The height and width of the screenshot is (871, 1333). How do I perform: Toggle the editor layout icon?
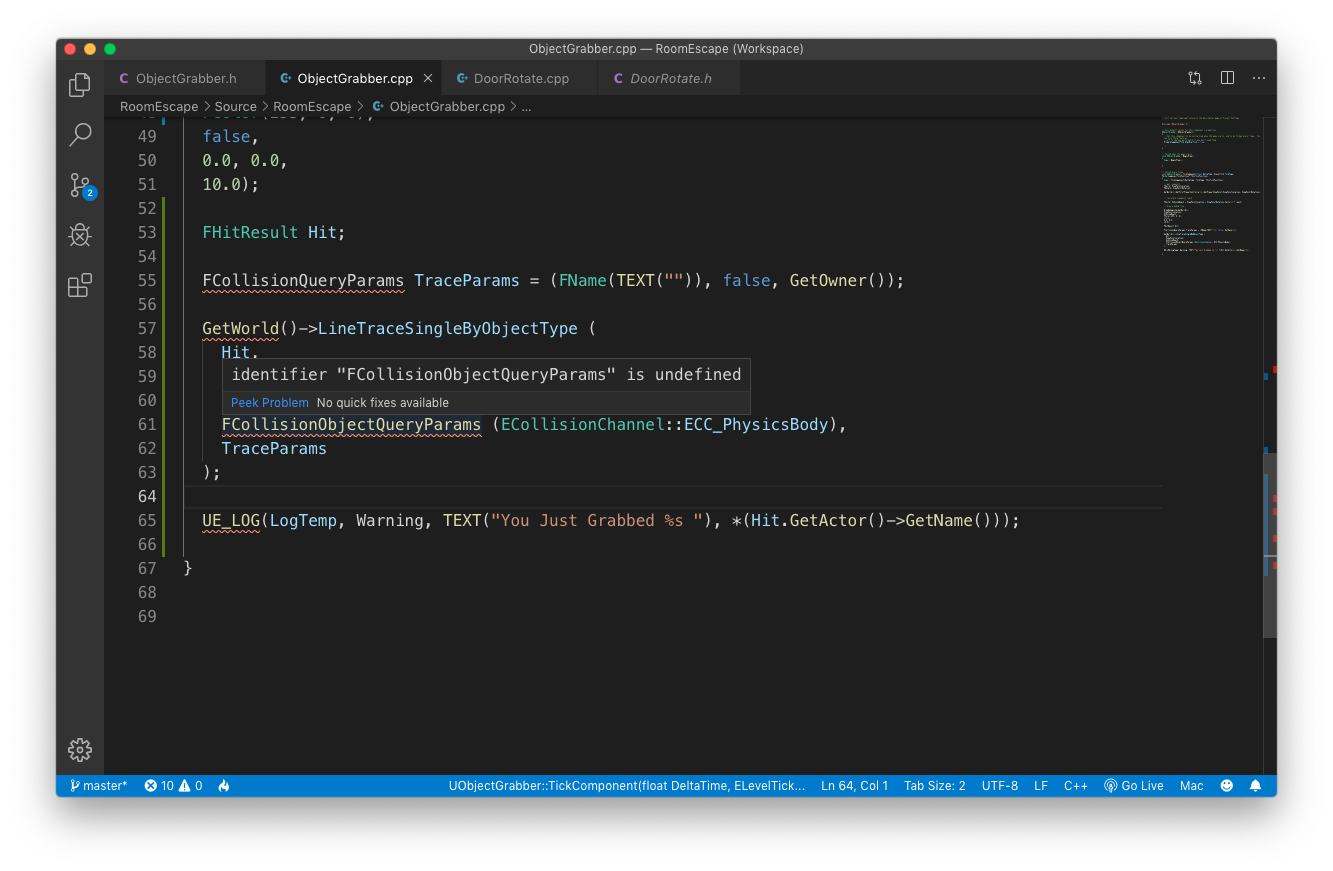coord(1194,77)
